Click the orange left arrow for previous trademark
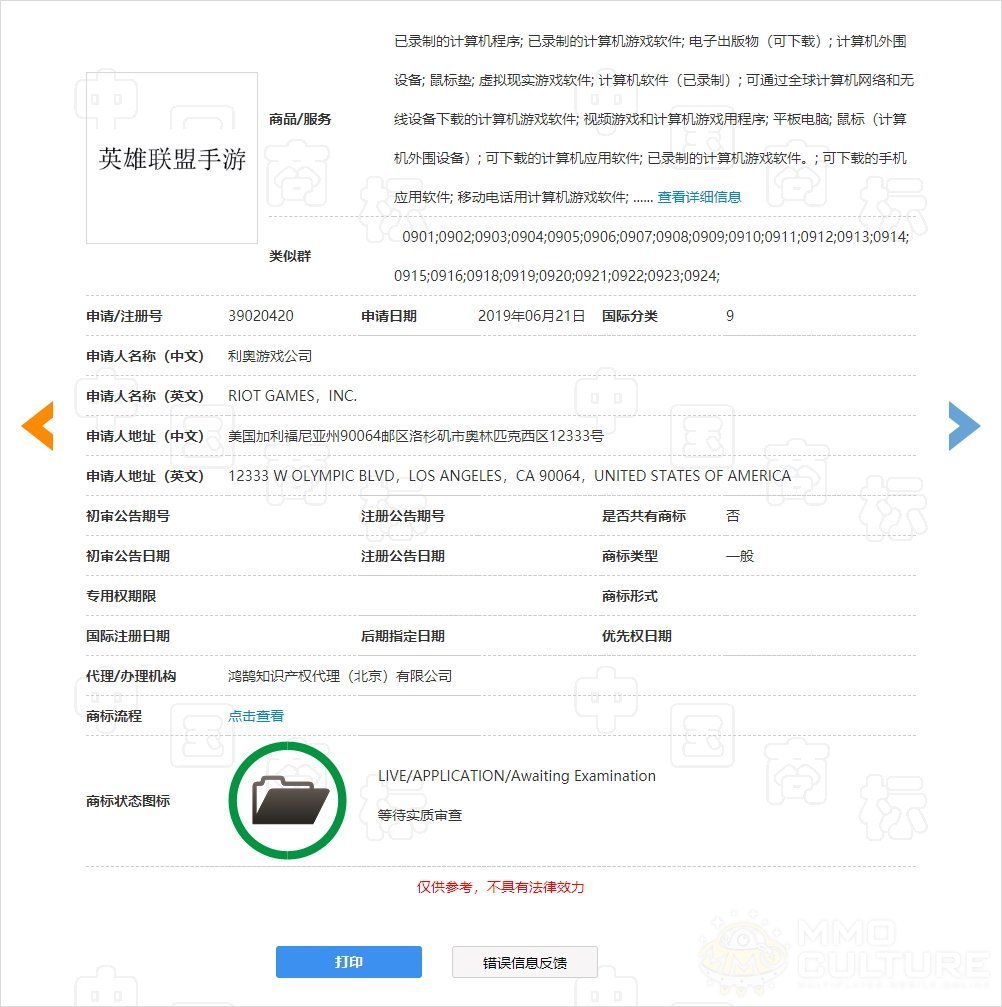Screen dimensions: 1002x1007 tap(37, 427)
